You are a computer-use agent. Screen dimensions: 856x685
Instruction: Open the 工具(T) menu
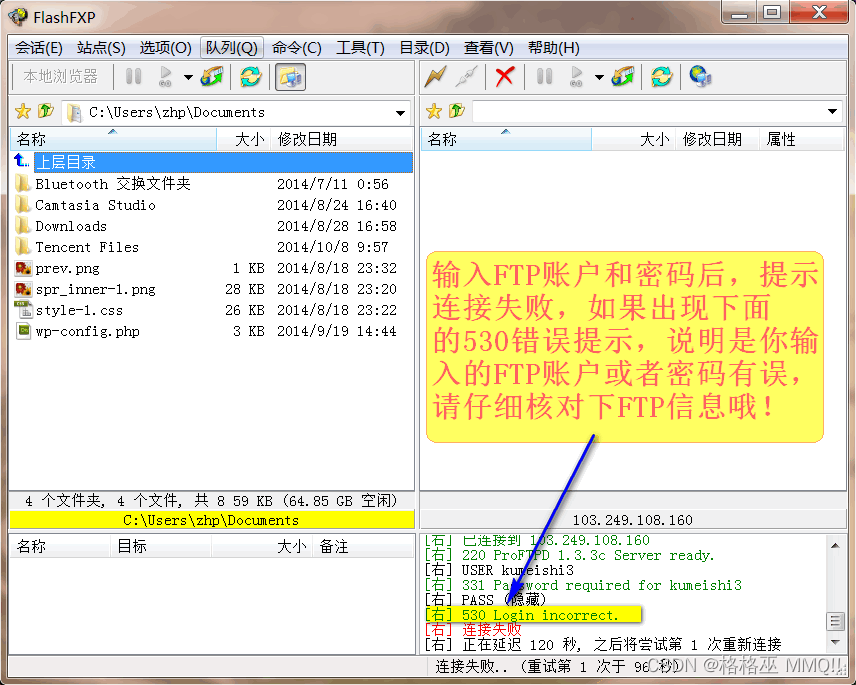click(360, 47)
